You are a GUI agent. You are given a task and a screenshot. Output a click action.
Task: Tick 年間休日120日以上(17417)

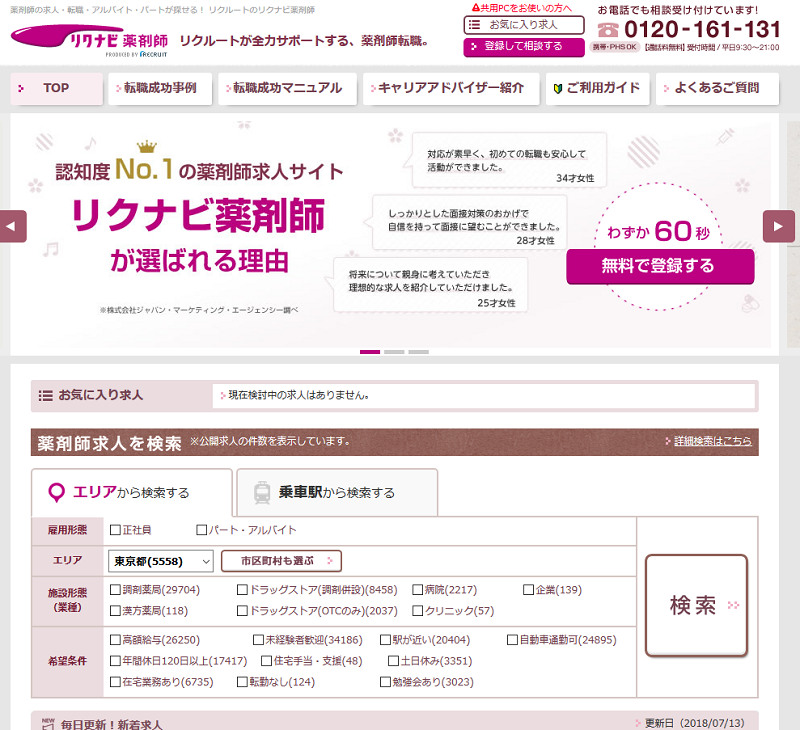[115, 661]
